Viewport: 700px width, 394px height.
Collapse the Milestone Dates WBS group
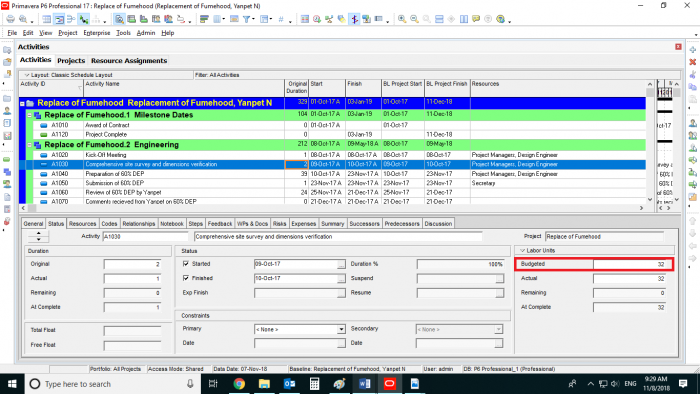(x=29, y=115)
